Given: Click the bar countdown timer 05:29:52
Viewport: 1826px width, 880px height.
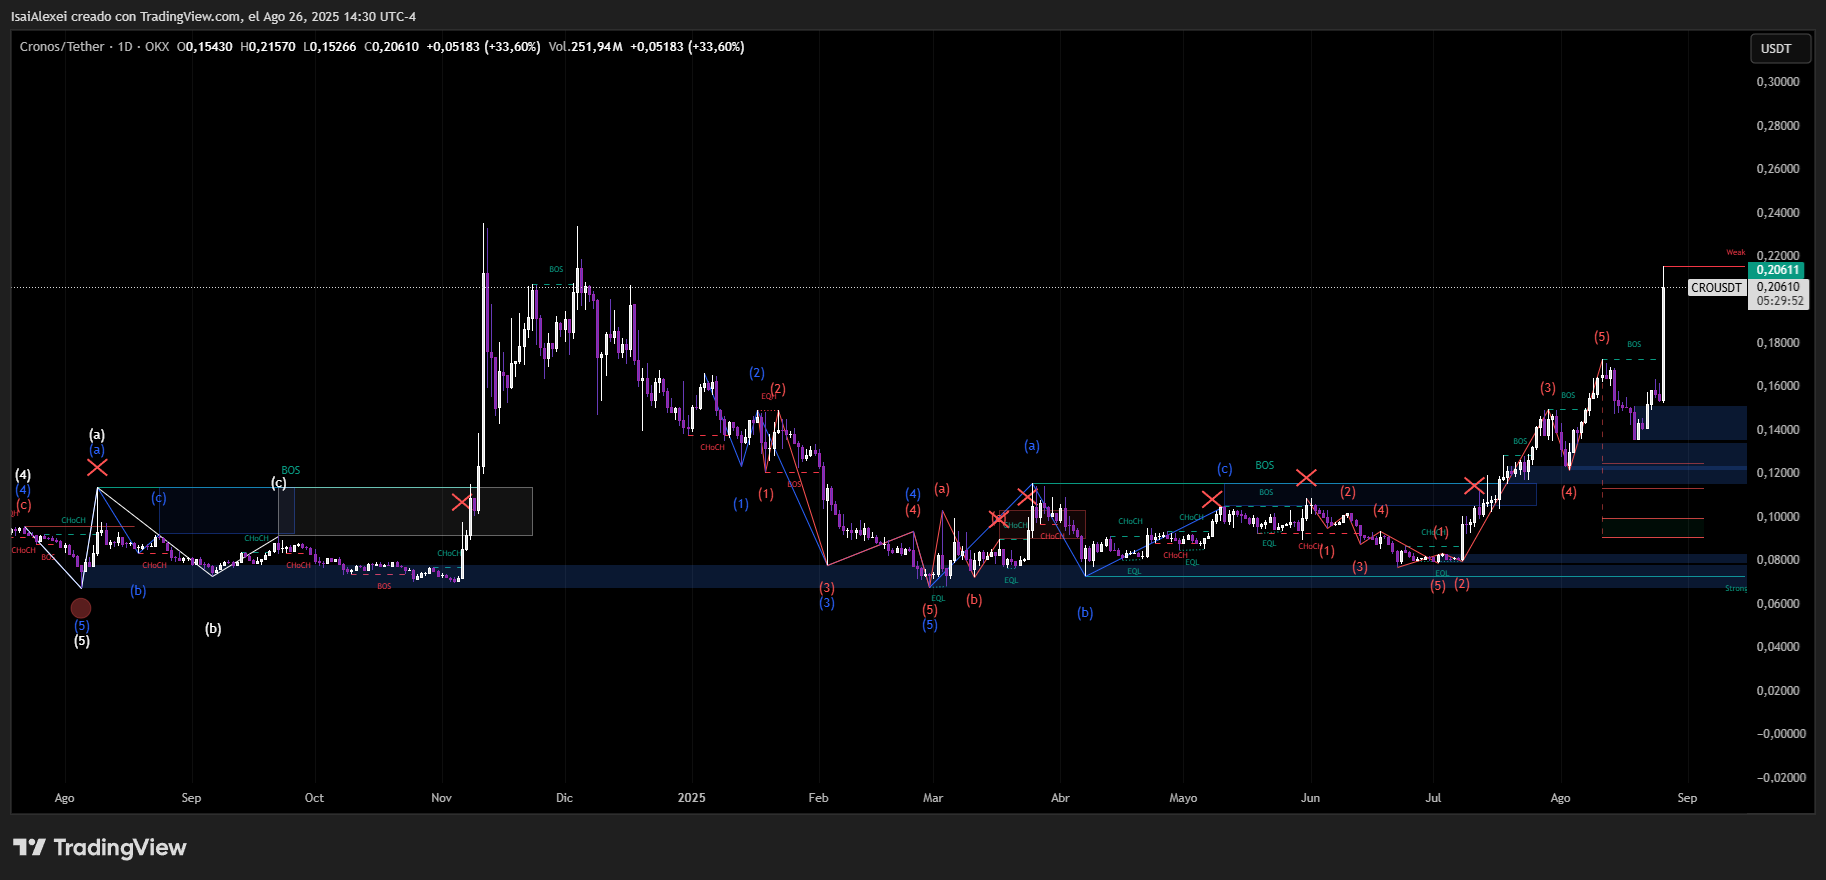Looking at the screenshot, I should coord(1780,301).
